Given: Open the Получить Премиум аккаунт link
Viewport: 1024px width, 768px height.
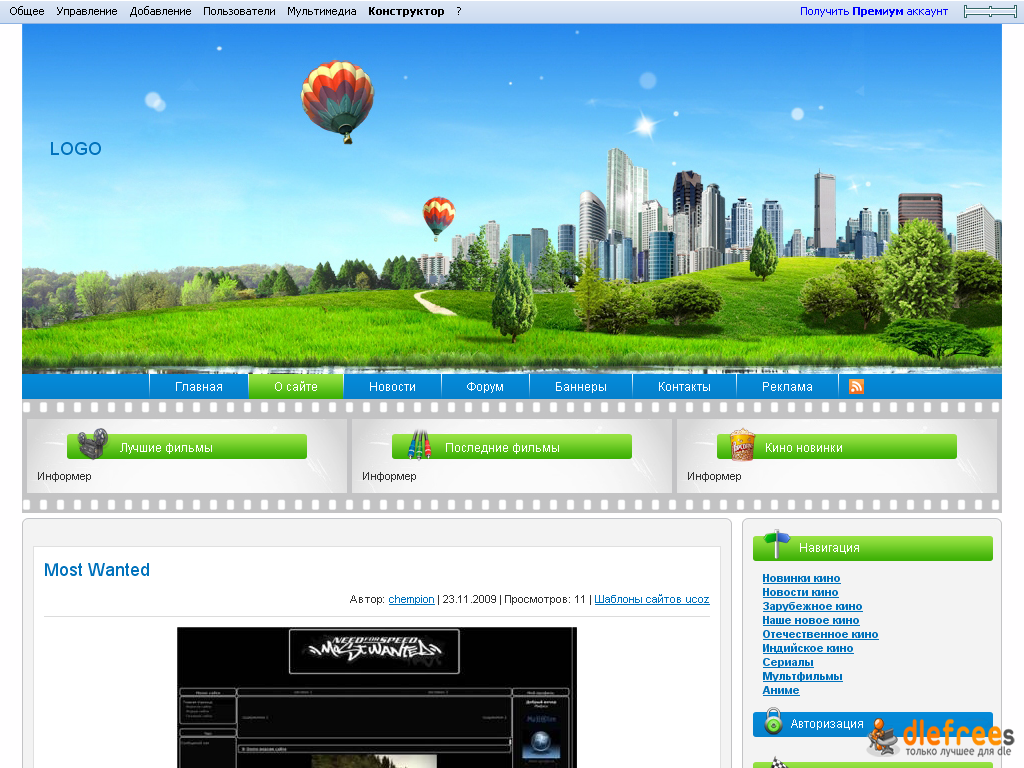Looking at the screenshot, I should (873, 12).
